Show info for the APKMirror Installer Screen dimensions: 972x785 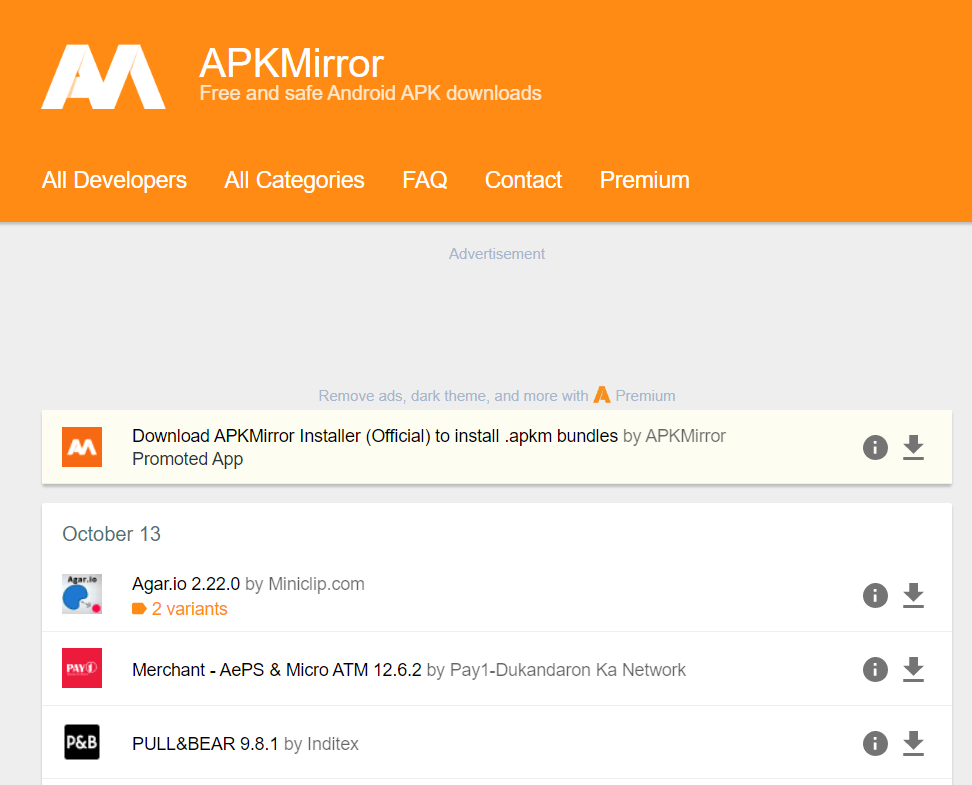[875, 447]
